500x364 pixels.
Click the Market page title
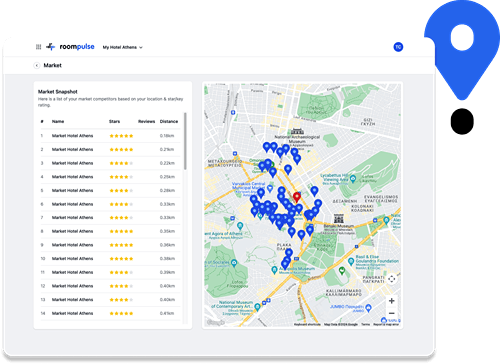[x=53, y=65]
